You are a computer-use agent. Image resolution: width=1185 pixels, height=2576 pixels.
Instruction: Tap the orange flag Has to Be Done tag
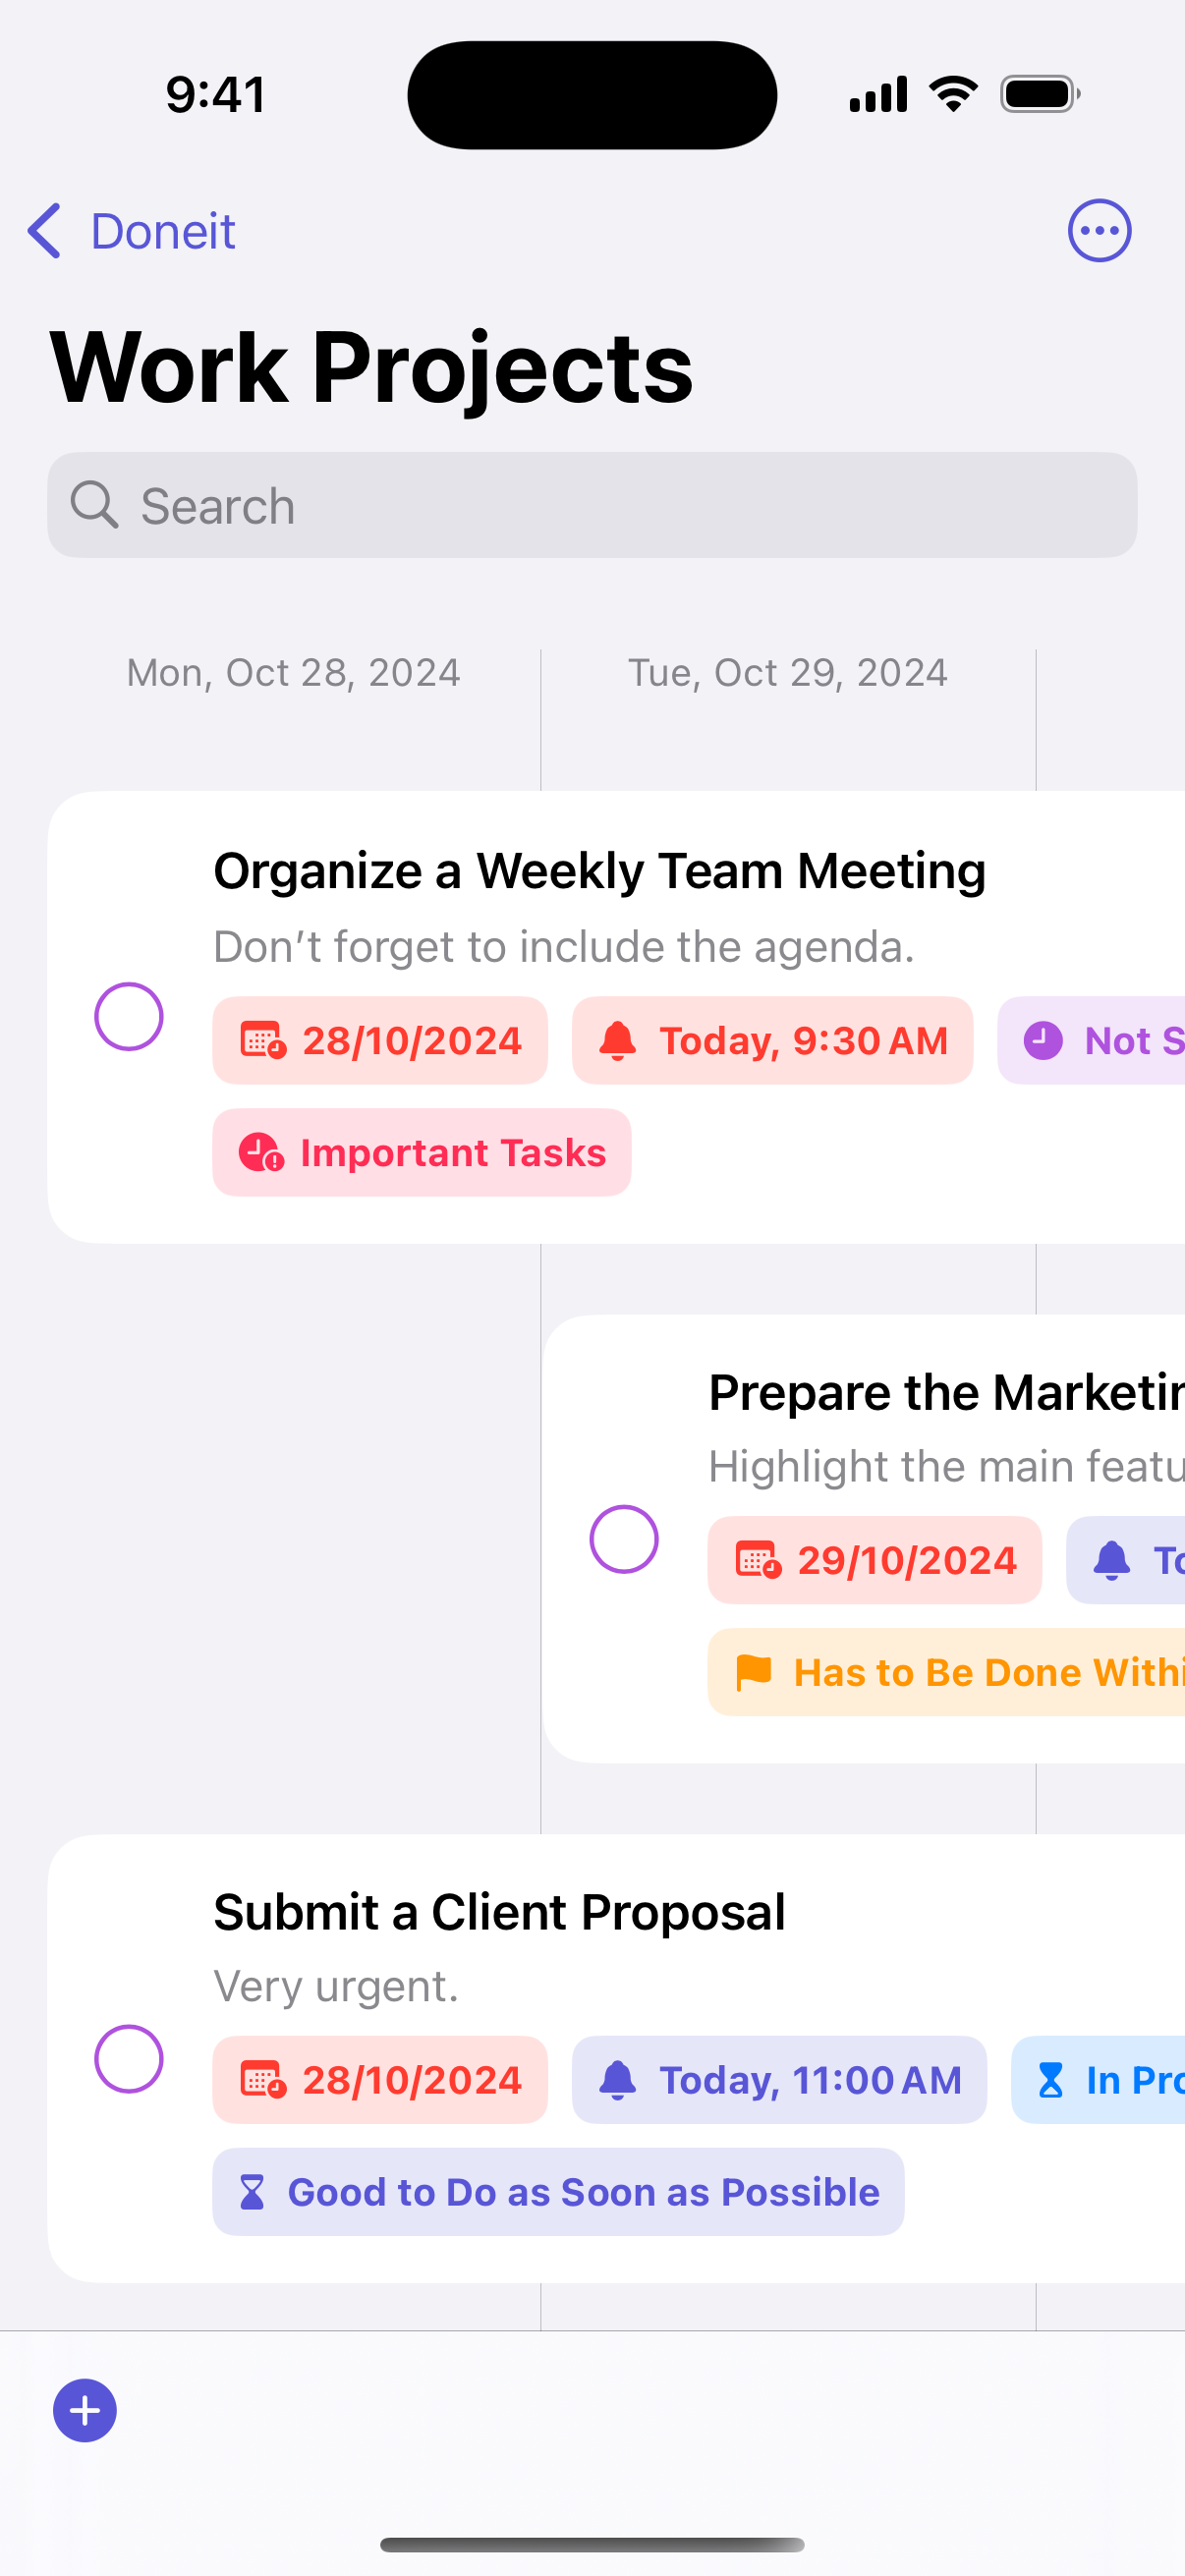(946, 1672)
